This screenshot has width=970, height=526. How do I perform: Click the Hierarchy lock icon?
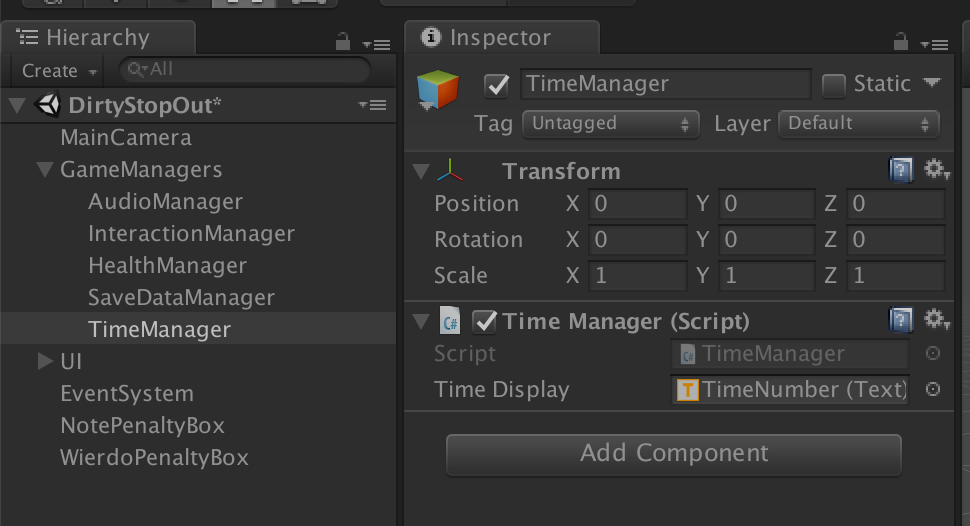[343, 42]
